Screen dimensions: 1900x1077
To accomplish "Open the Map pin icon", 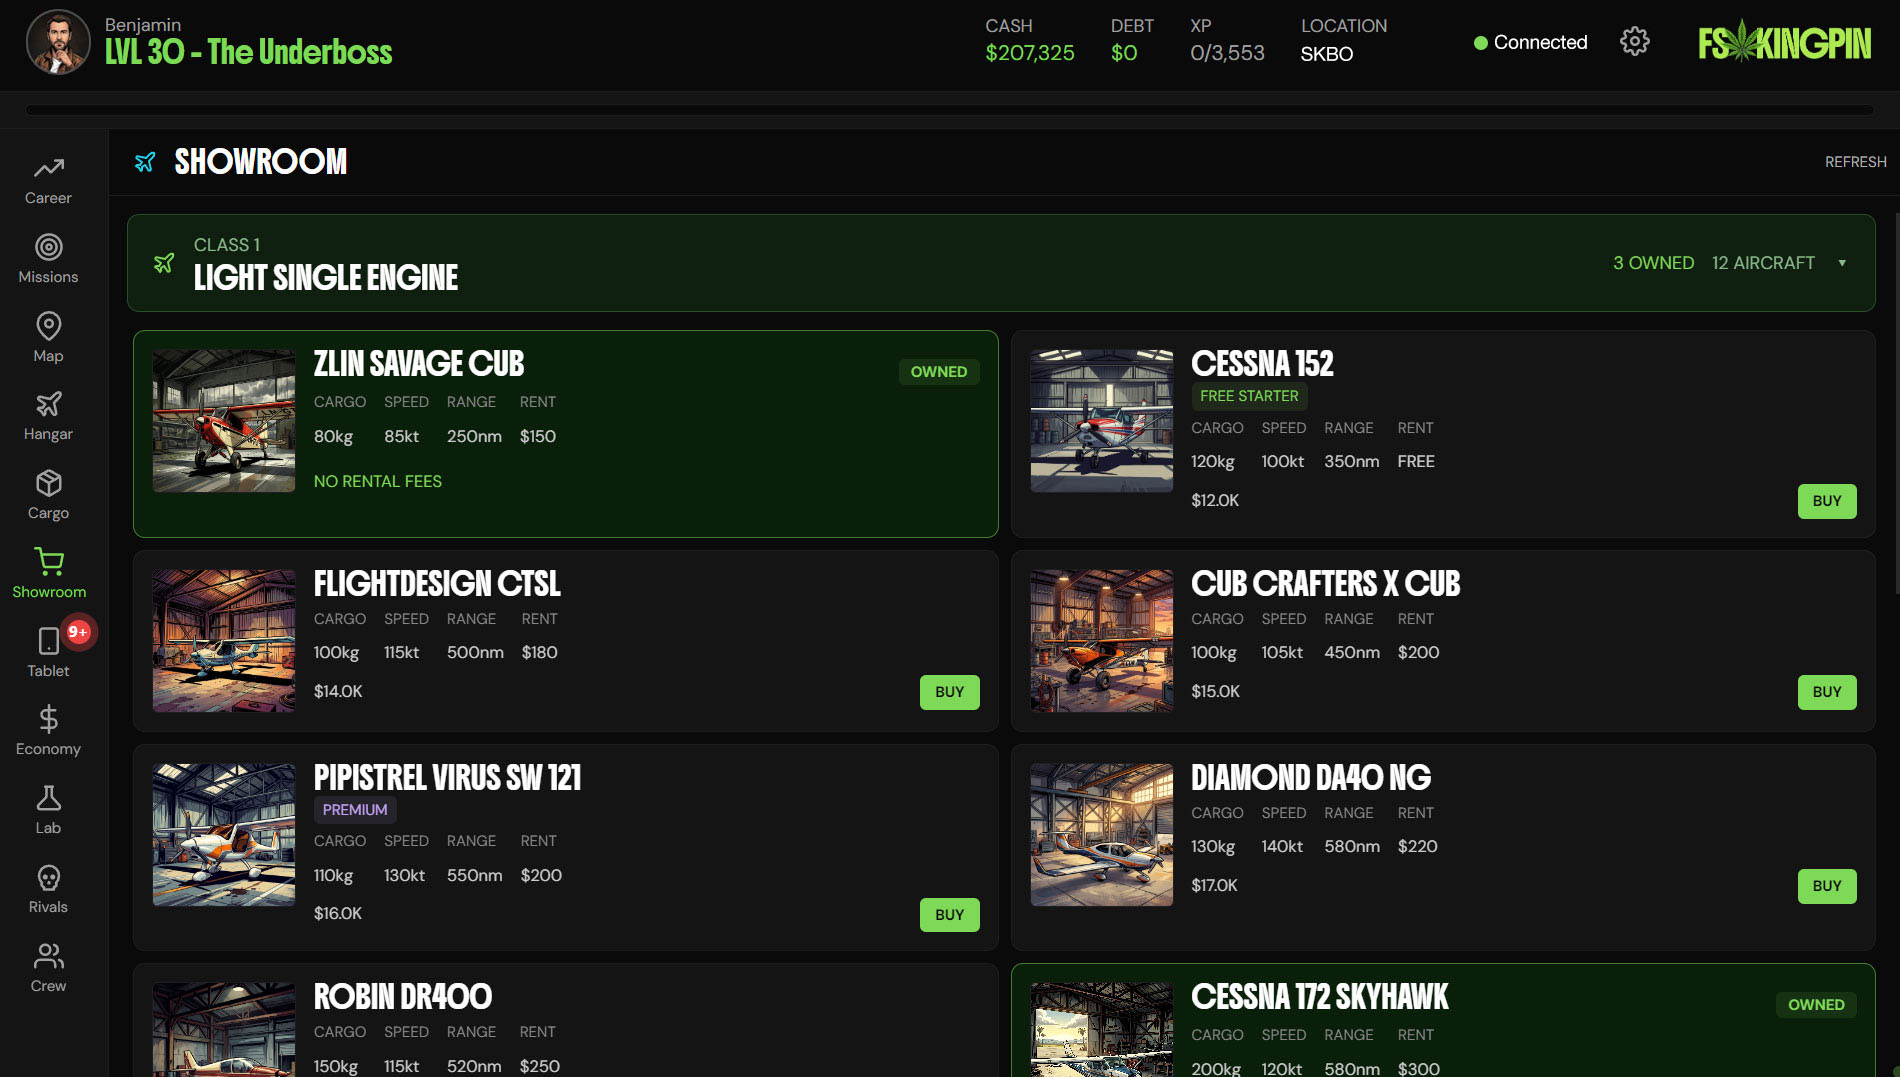I will point(48,326).
